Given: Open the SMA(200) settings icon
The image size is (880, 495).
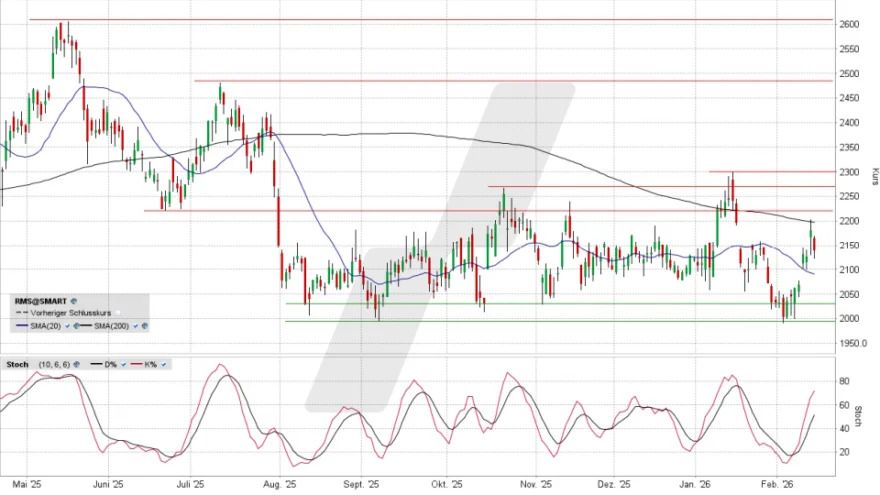Looking at the screenshot, I should click(x=144, y=325).
